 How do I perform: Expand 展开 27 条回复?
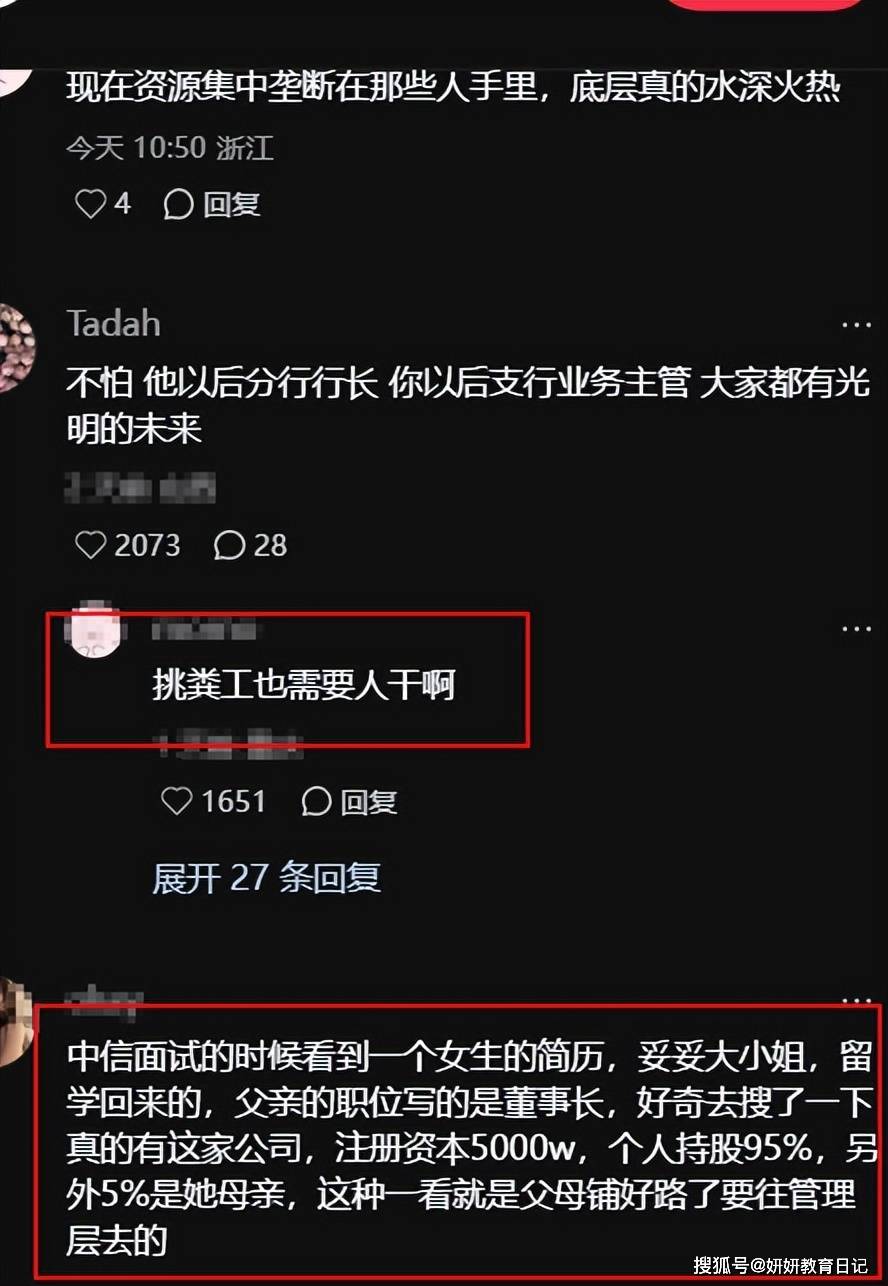(266, 877)
